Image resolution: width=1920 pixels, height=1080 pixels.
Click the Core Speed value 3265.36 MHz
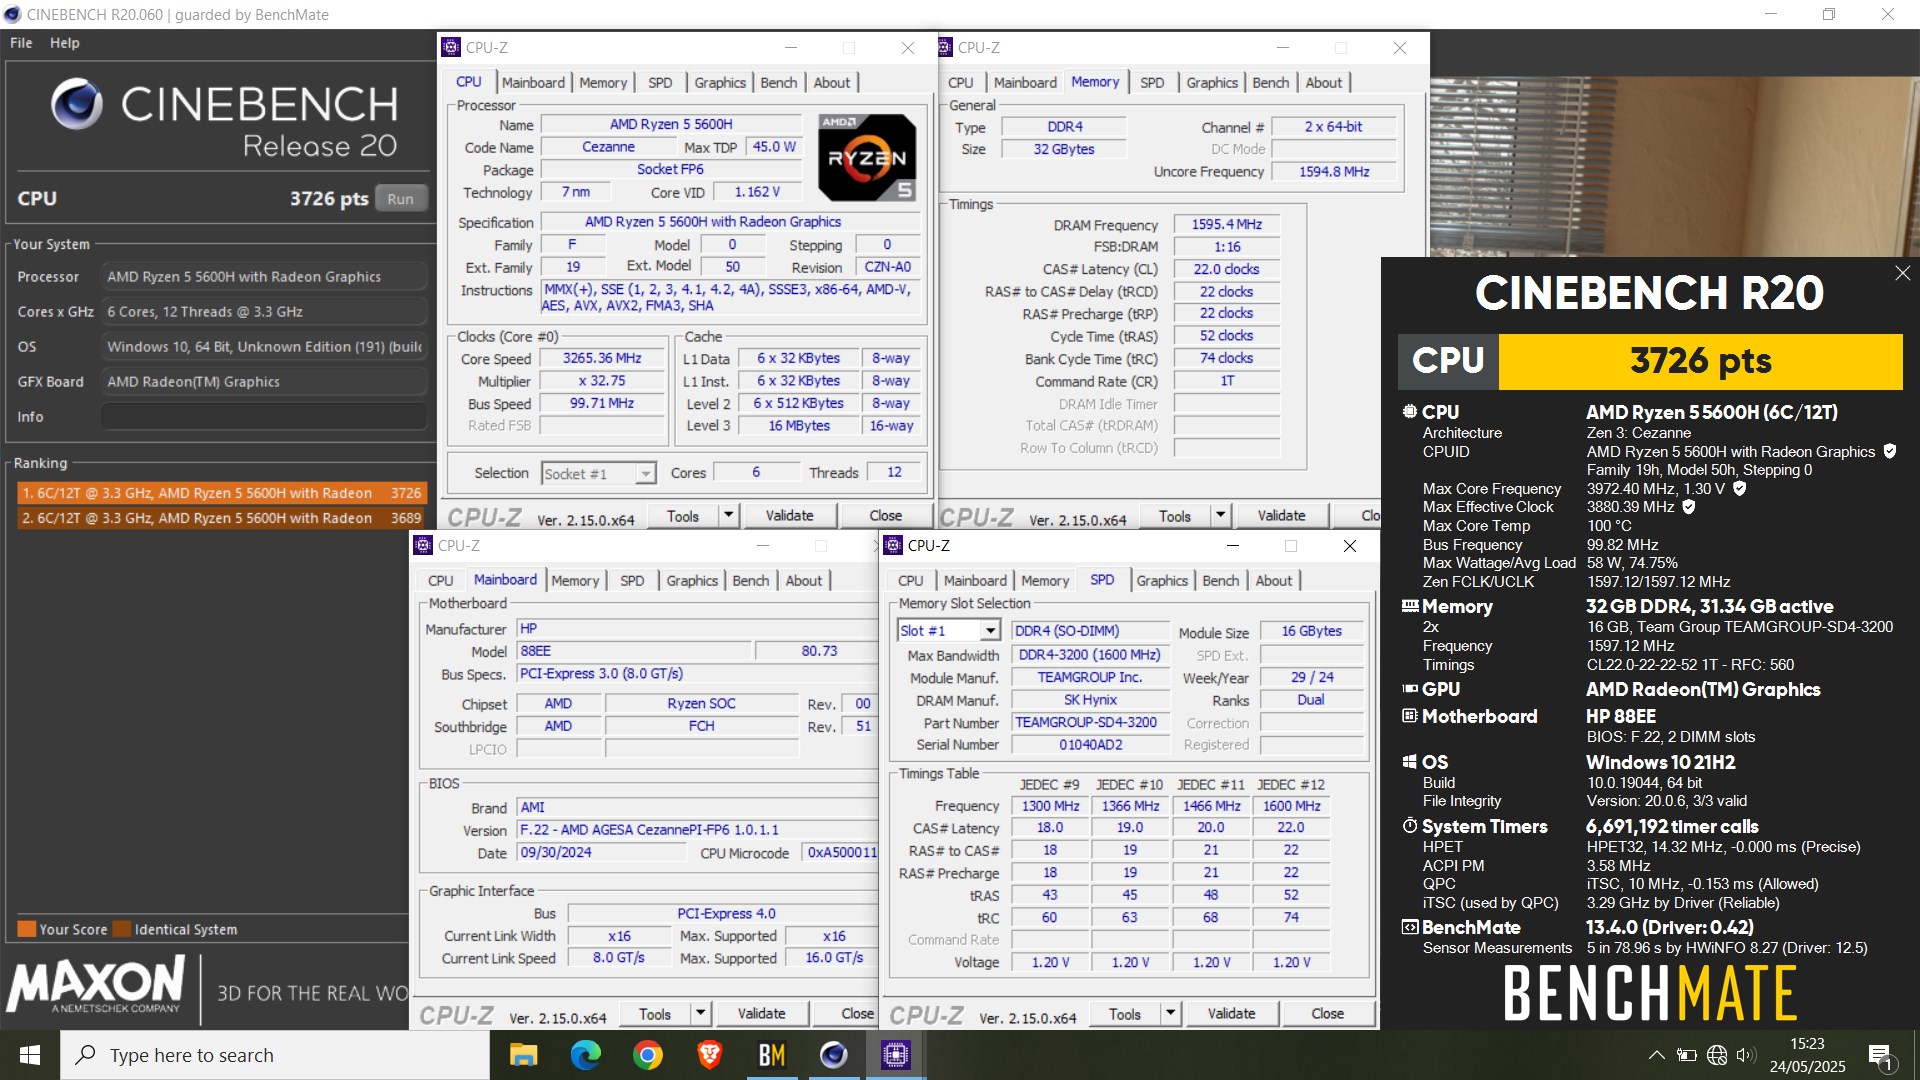(602, 358)
